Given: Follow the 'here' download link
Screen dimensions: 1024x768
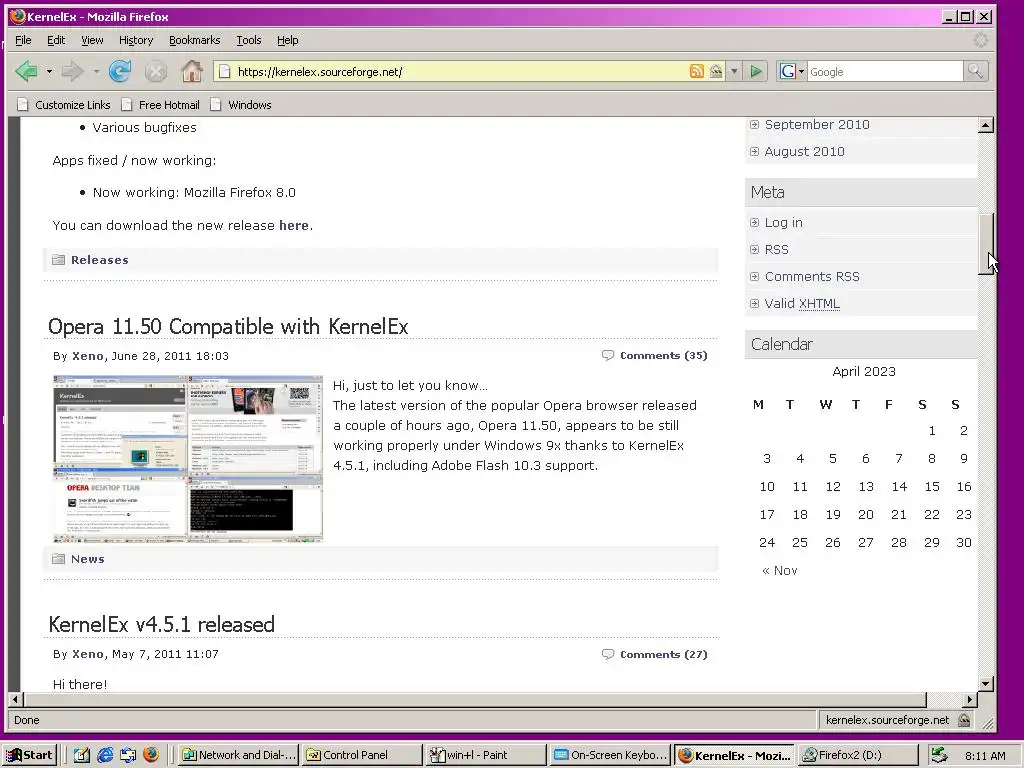Looking at the screenshot, I should pyautogui.click(x=294, y=225).
